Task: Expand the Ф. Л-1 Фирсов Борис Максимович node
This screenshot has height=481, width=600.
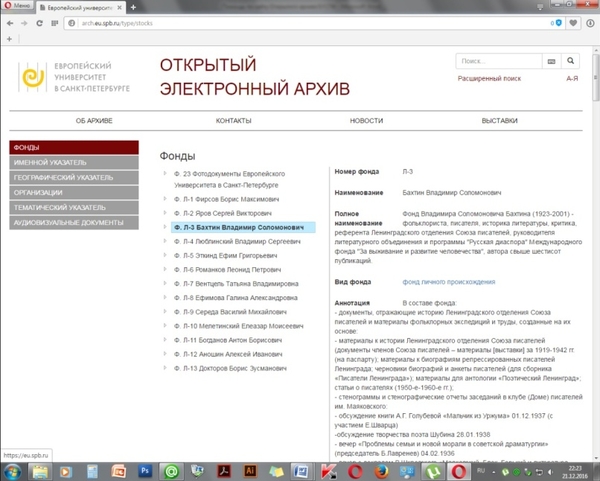Action: tap(166, 199)
